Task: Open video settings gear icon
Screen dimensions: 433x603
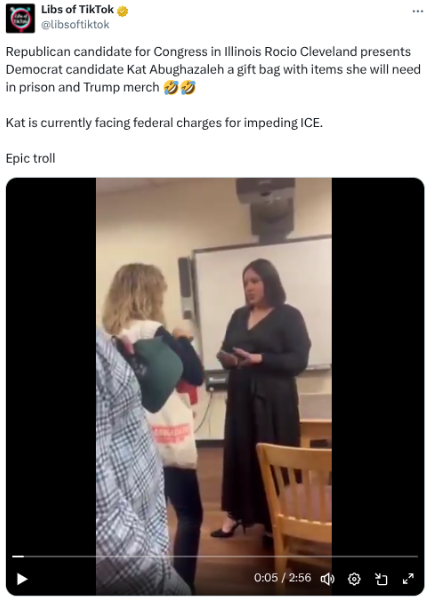Action: coord(354,579)
